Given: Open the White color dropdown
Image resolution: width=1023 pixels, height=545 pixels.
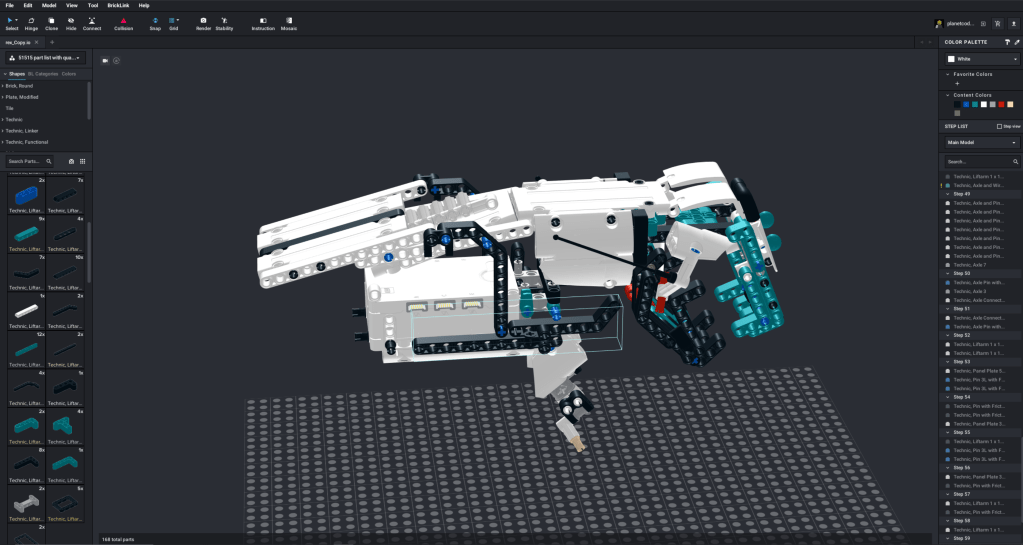Looking at the screenshot, I should click(981, 60).
